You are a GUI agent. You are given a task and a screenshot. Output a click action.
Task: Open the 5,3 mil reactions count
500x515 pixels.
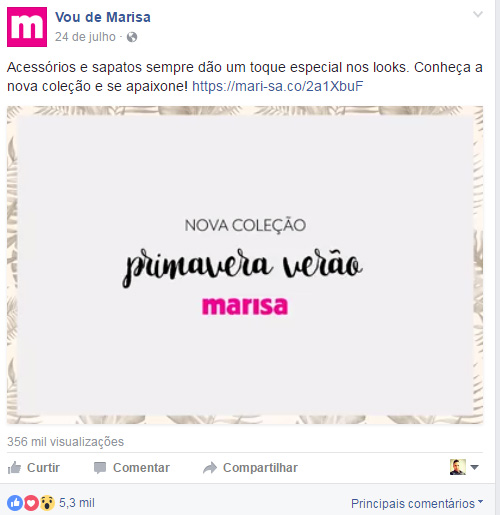tap(77, 503)
